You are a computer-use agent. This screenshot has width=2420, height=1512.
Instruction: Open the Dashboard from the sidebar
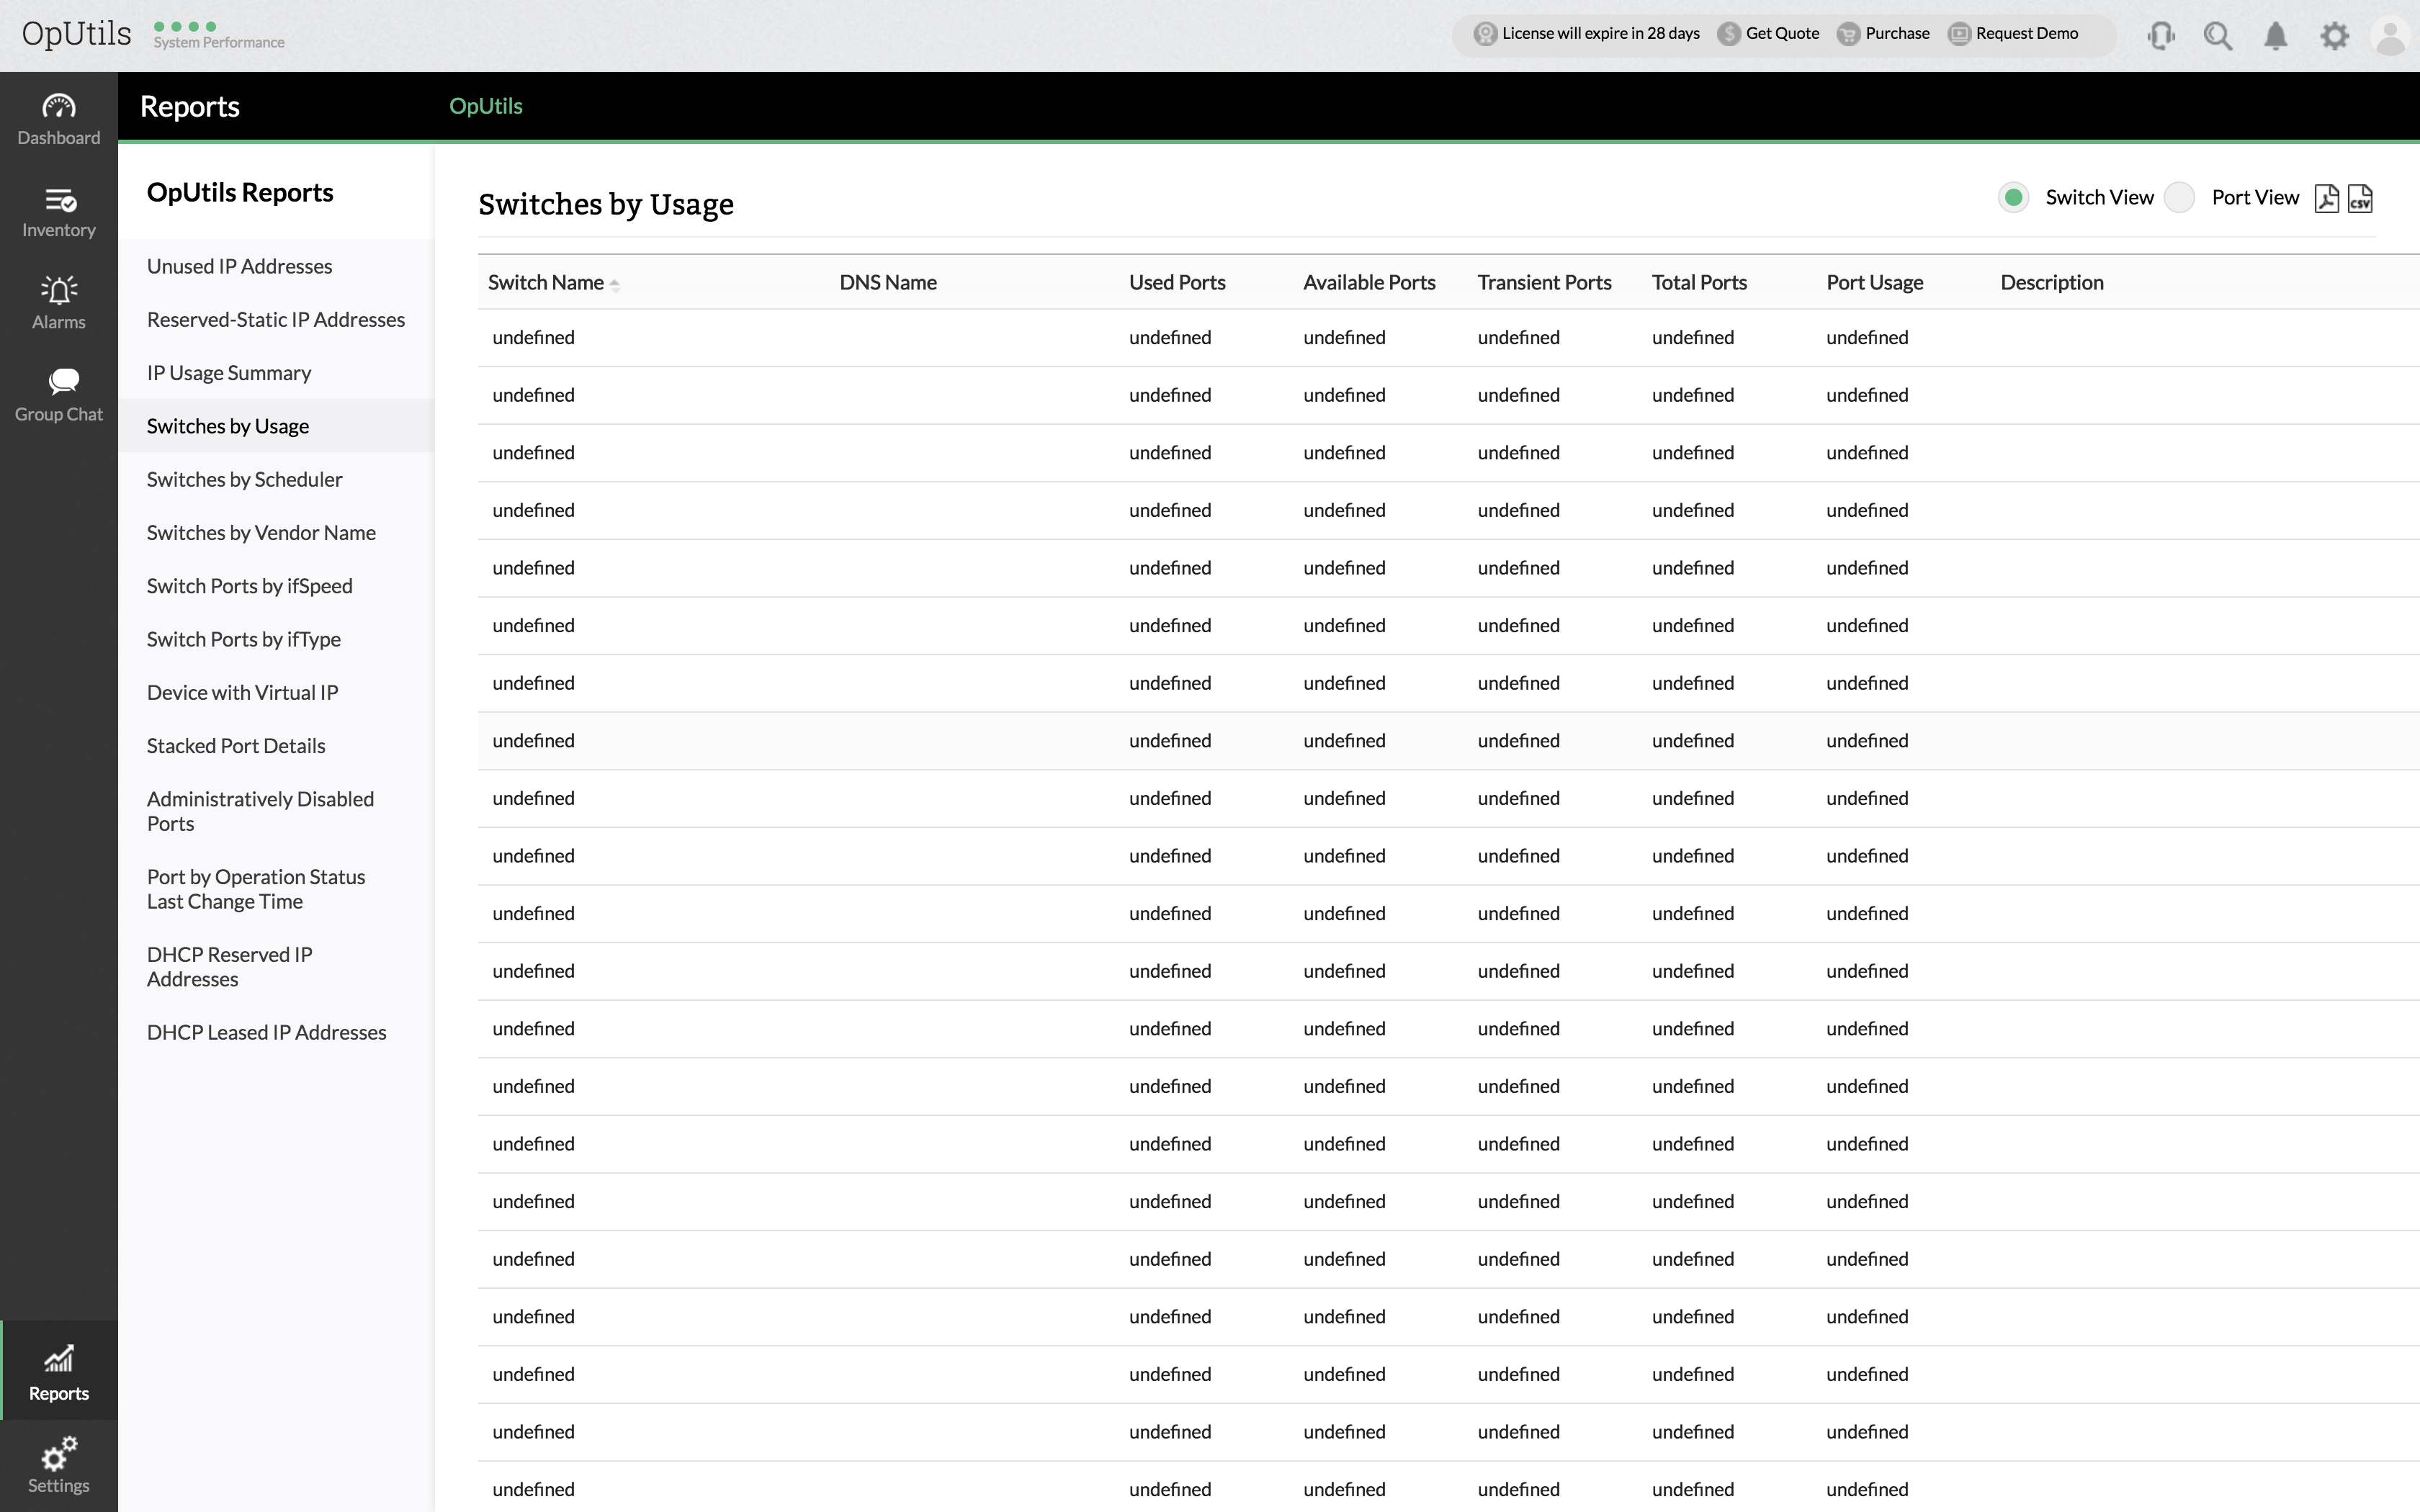[58, 119]
